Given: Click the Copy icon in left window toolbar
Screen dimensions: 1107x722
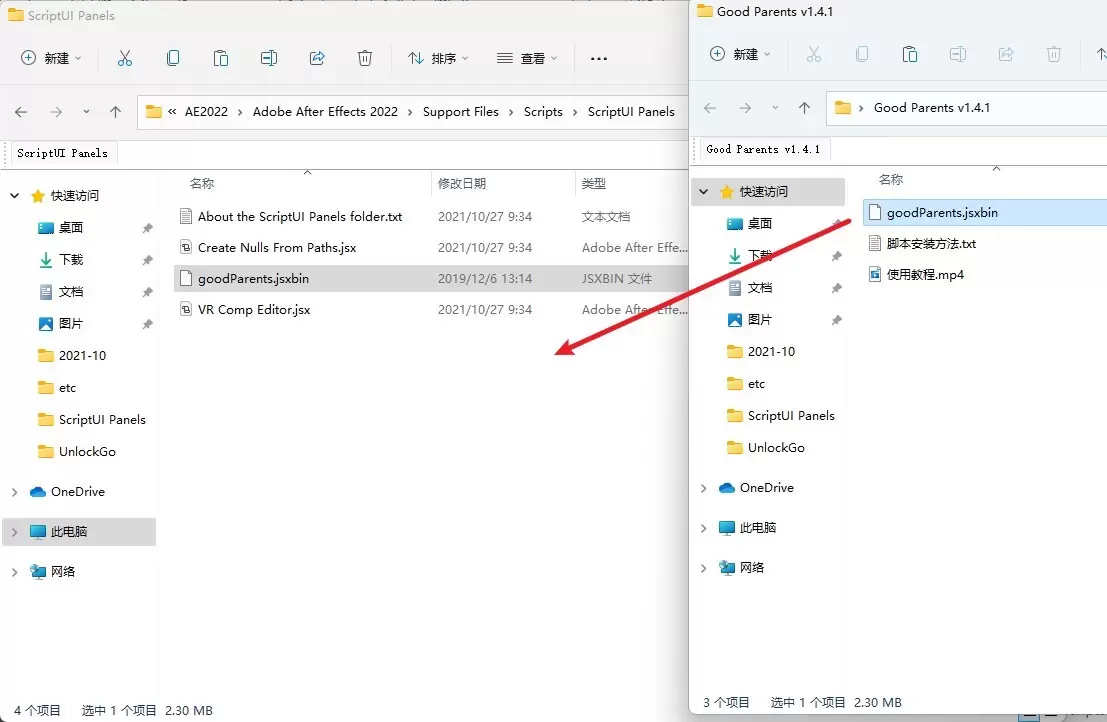Looking at the screenshot, I should [173, 59].
